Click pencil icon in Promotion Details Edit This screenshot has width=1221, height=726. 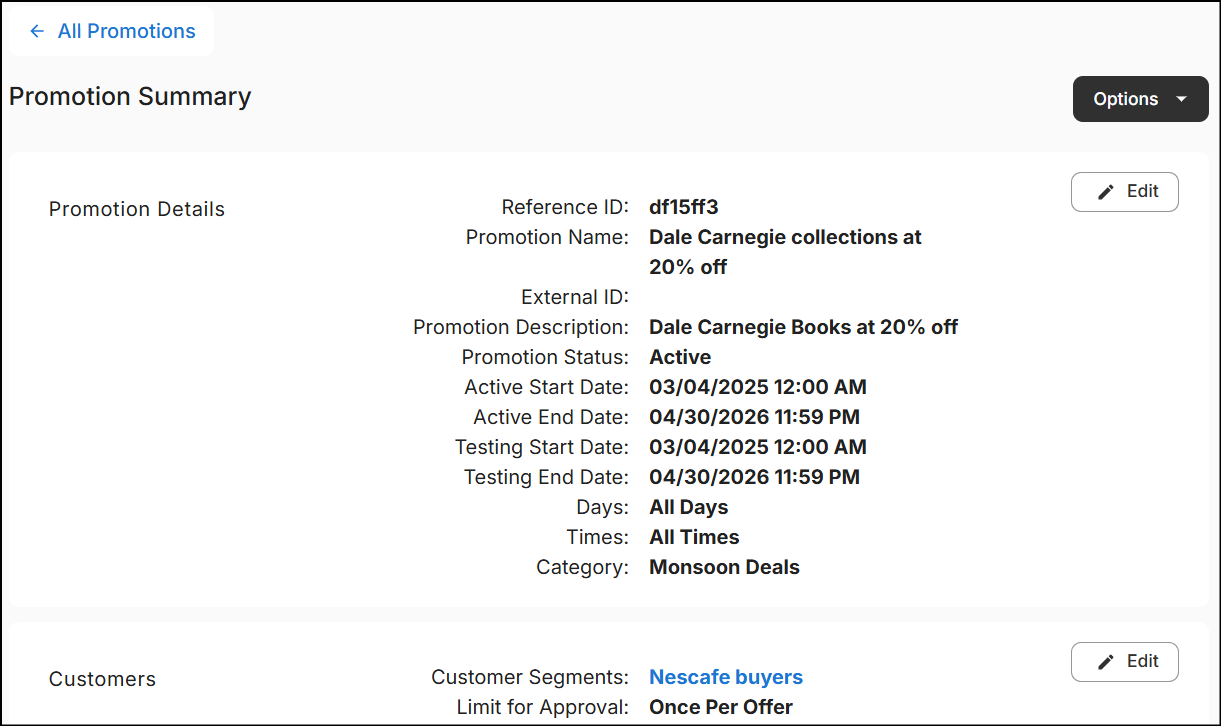1105,192
